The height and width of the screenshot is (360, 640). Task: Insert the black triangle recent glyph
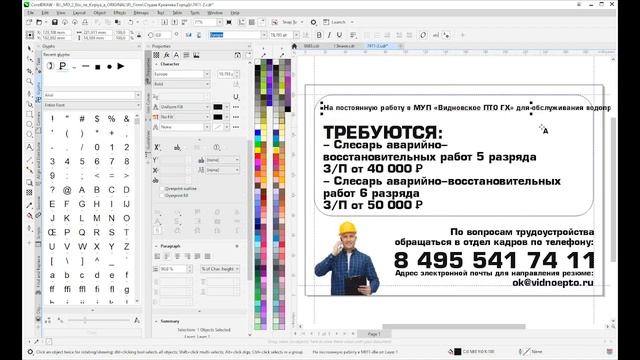point(121,66)
